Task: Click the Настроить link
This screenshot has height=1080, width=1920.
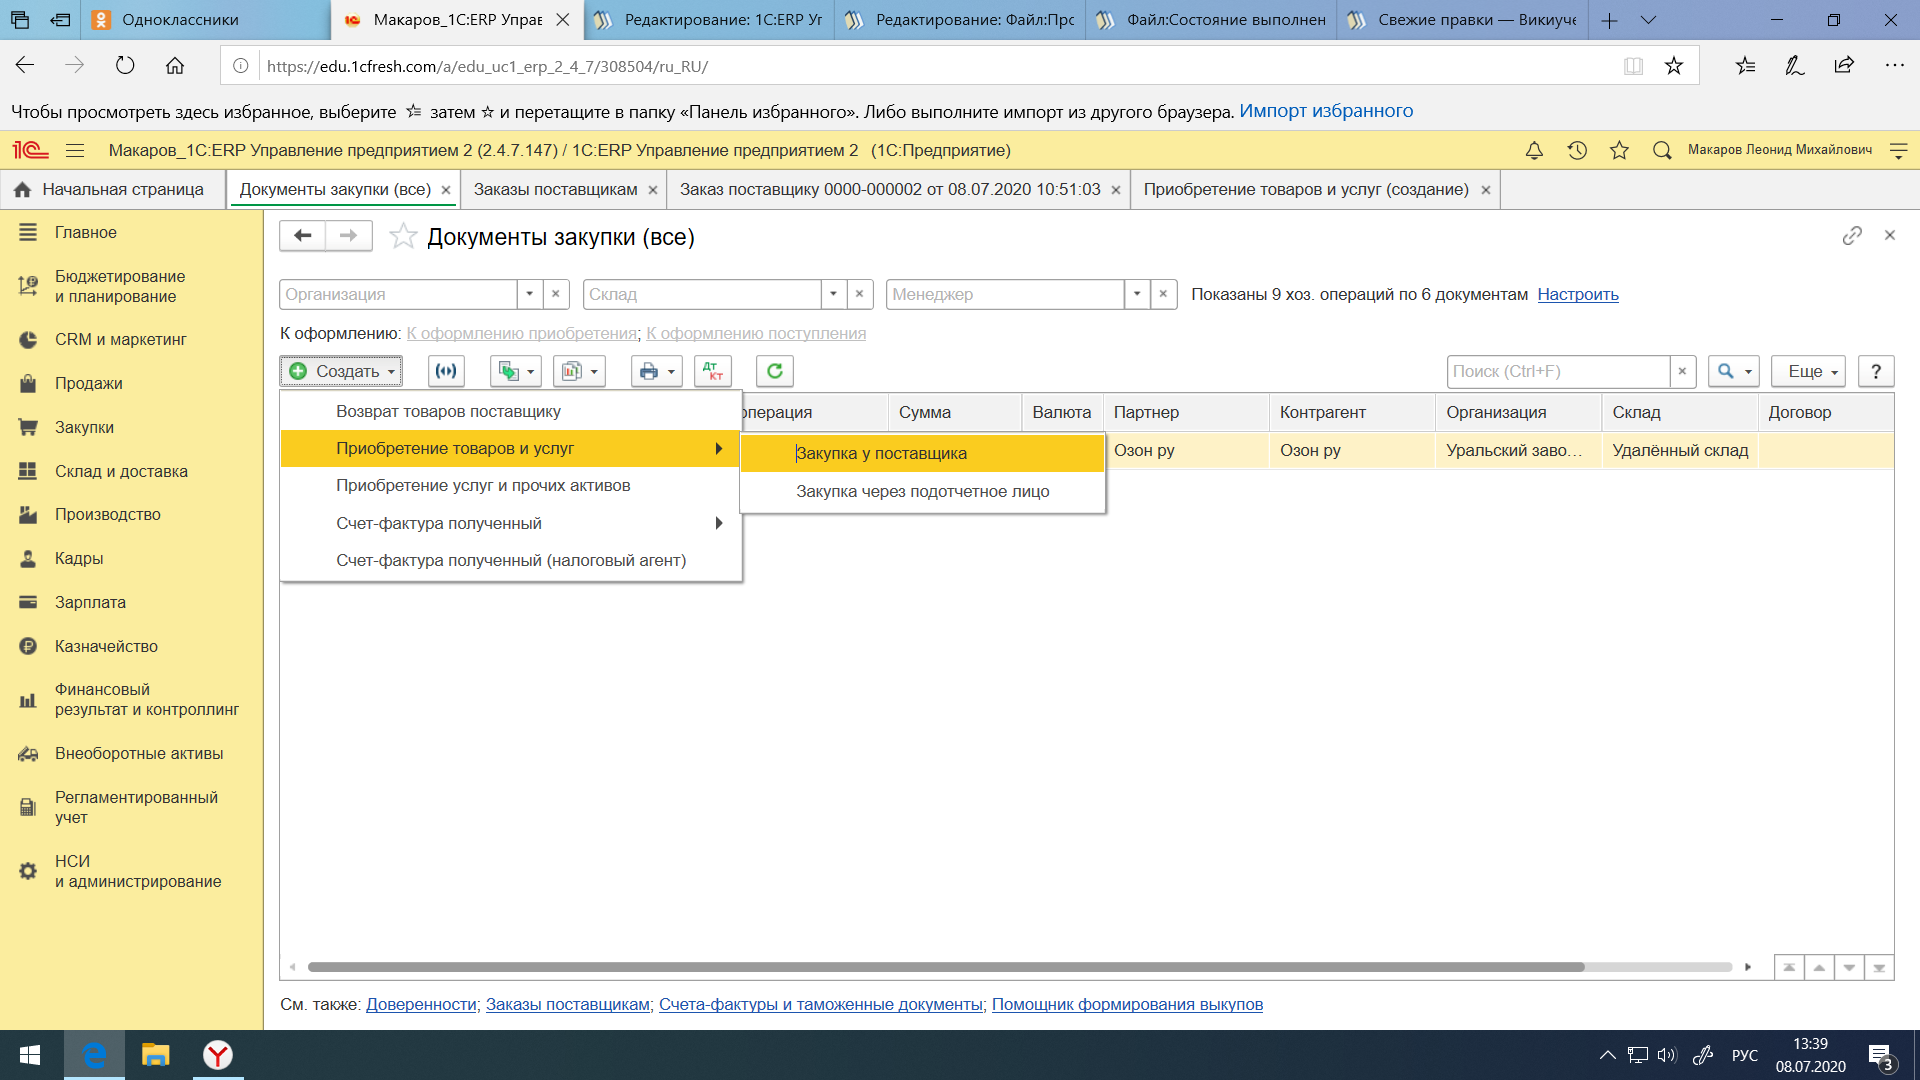Action: (1577, 294)
